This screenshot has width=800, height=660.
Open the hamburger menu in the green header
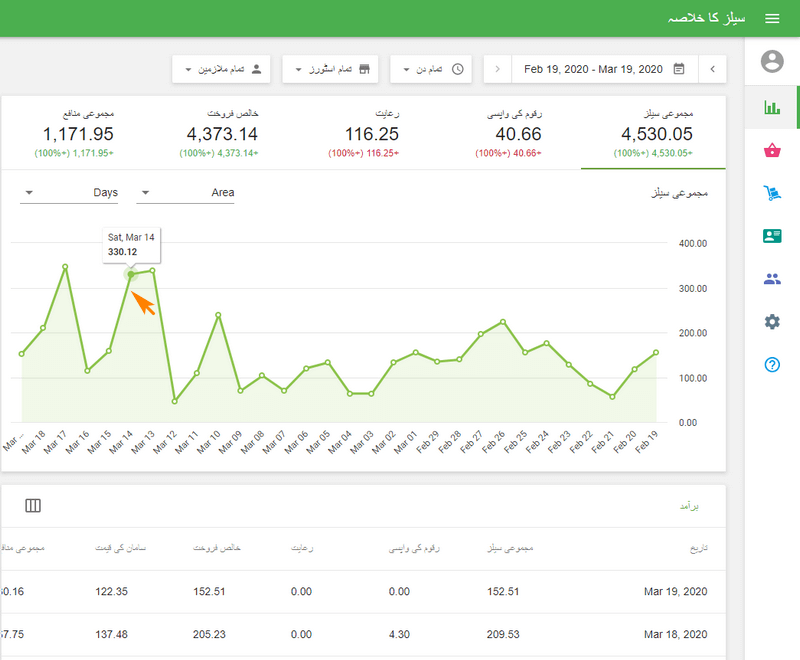pos(772,18)
